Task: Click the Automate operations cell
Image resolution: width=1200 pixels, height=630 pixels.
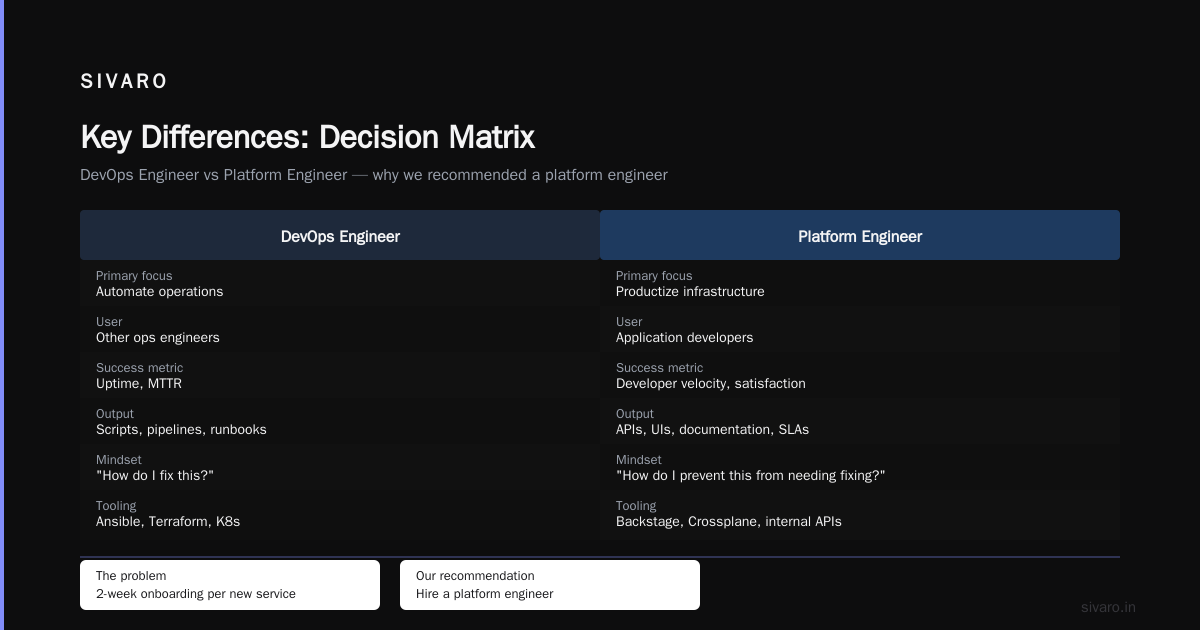Action: click(x=340, y=284)
